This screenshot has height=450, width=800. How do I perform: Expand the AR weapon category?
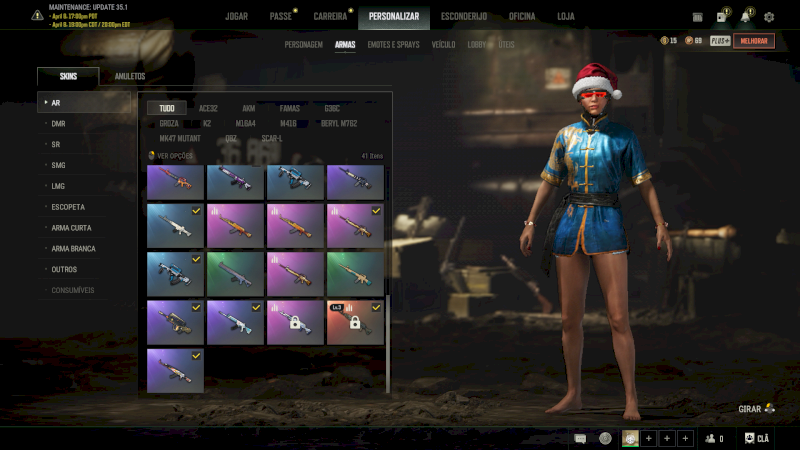(84, 103)
